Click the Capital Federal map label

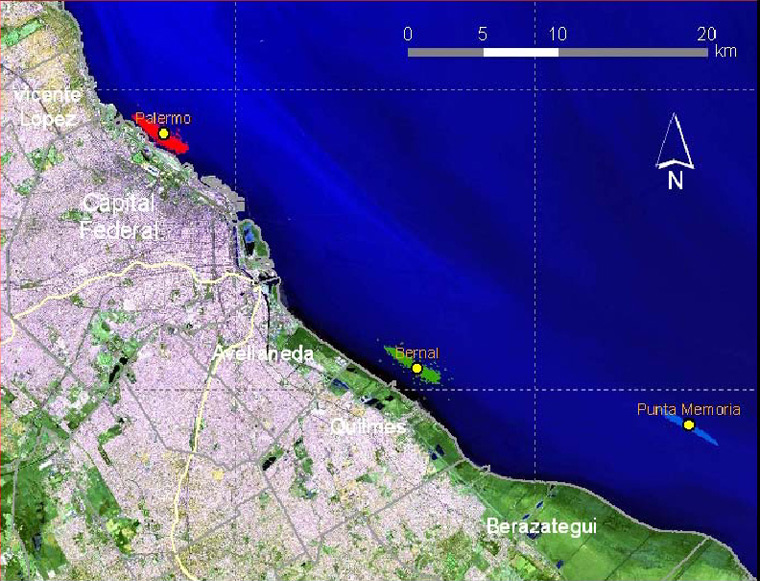click(119, 216)
